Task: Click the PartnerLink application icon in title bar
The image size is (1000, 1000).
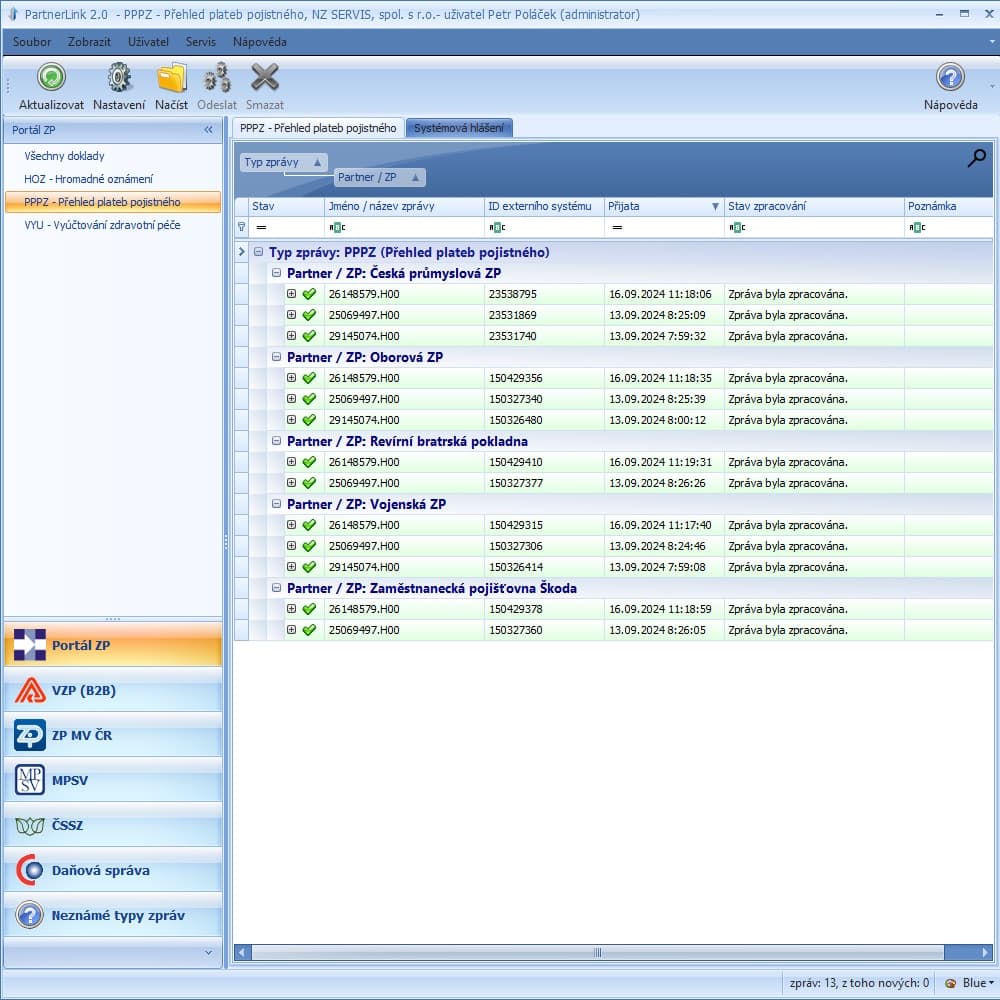Action: point(13,14)
